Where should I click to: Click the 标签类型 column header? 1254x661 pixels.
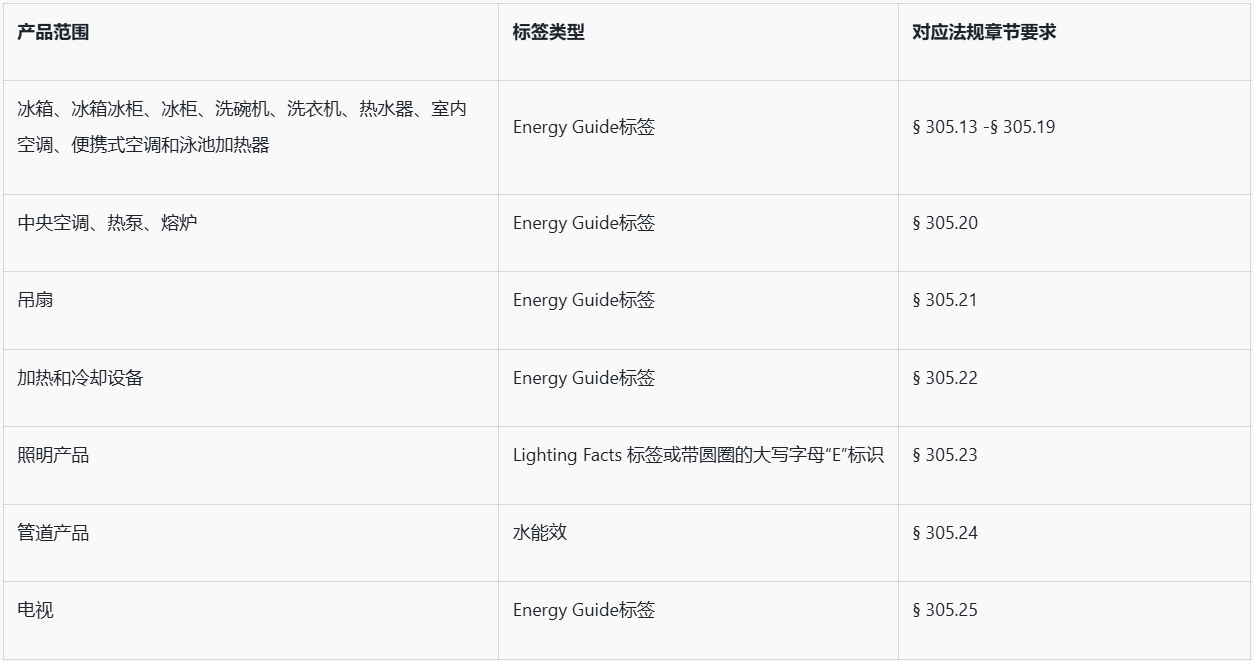[x=548, y=32]
